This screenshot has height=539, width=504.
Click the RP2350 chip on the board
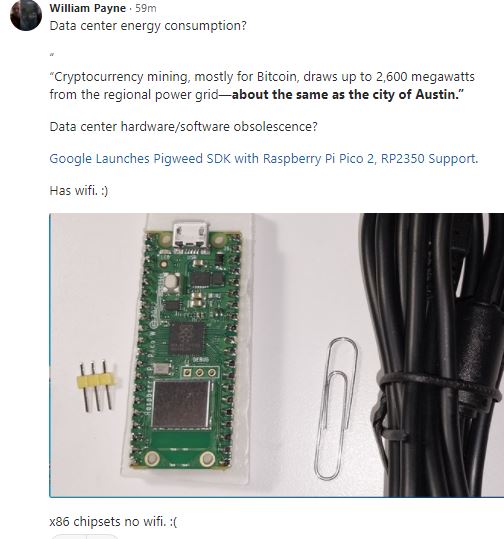click(x=186, y=338)
